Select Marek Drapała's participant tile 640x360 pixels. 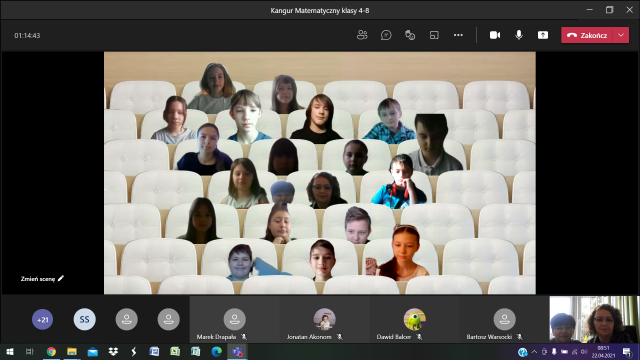pos(234,319)
